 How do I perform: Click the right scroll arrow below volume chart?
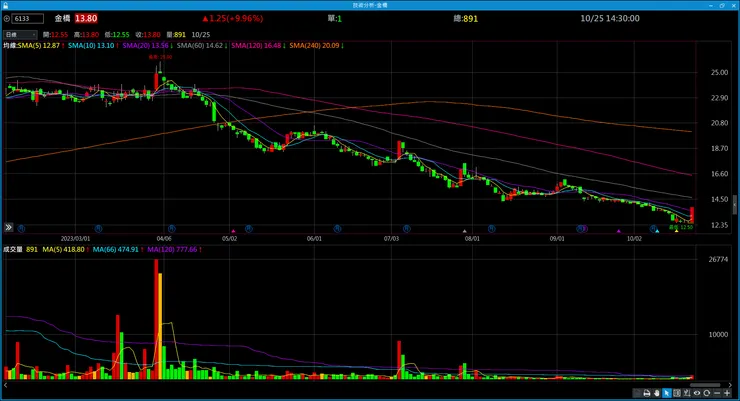pos(731,385)
